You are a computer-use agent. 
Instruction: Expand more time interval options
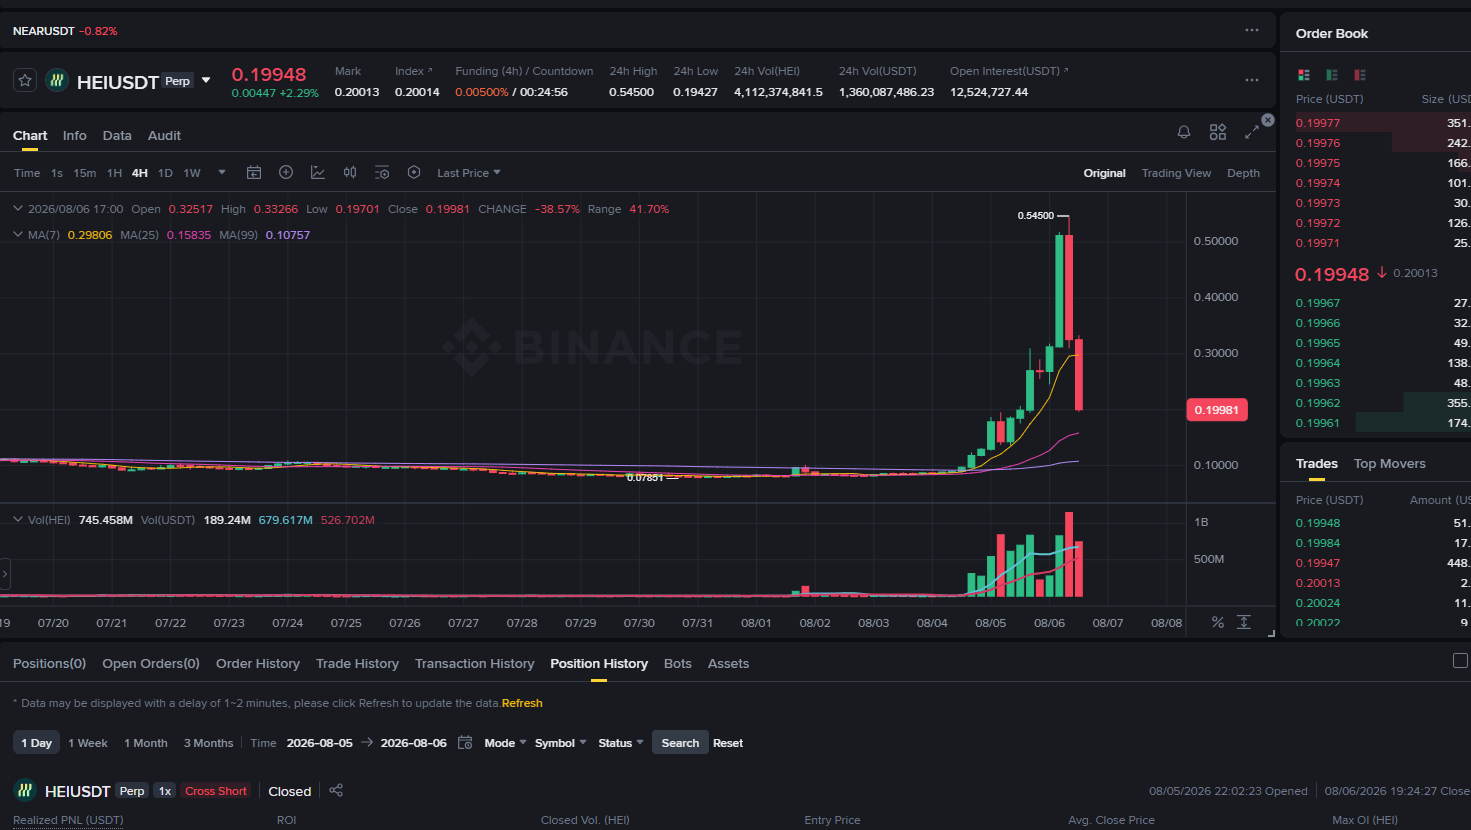(x=222, y=173)
